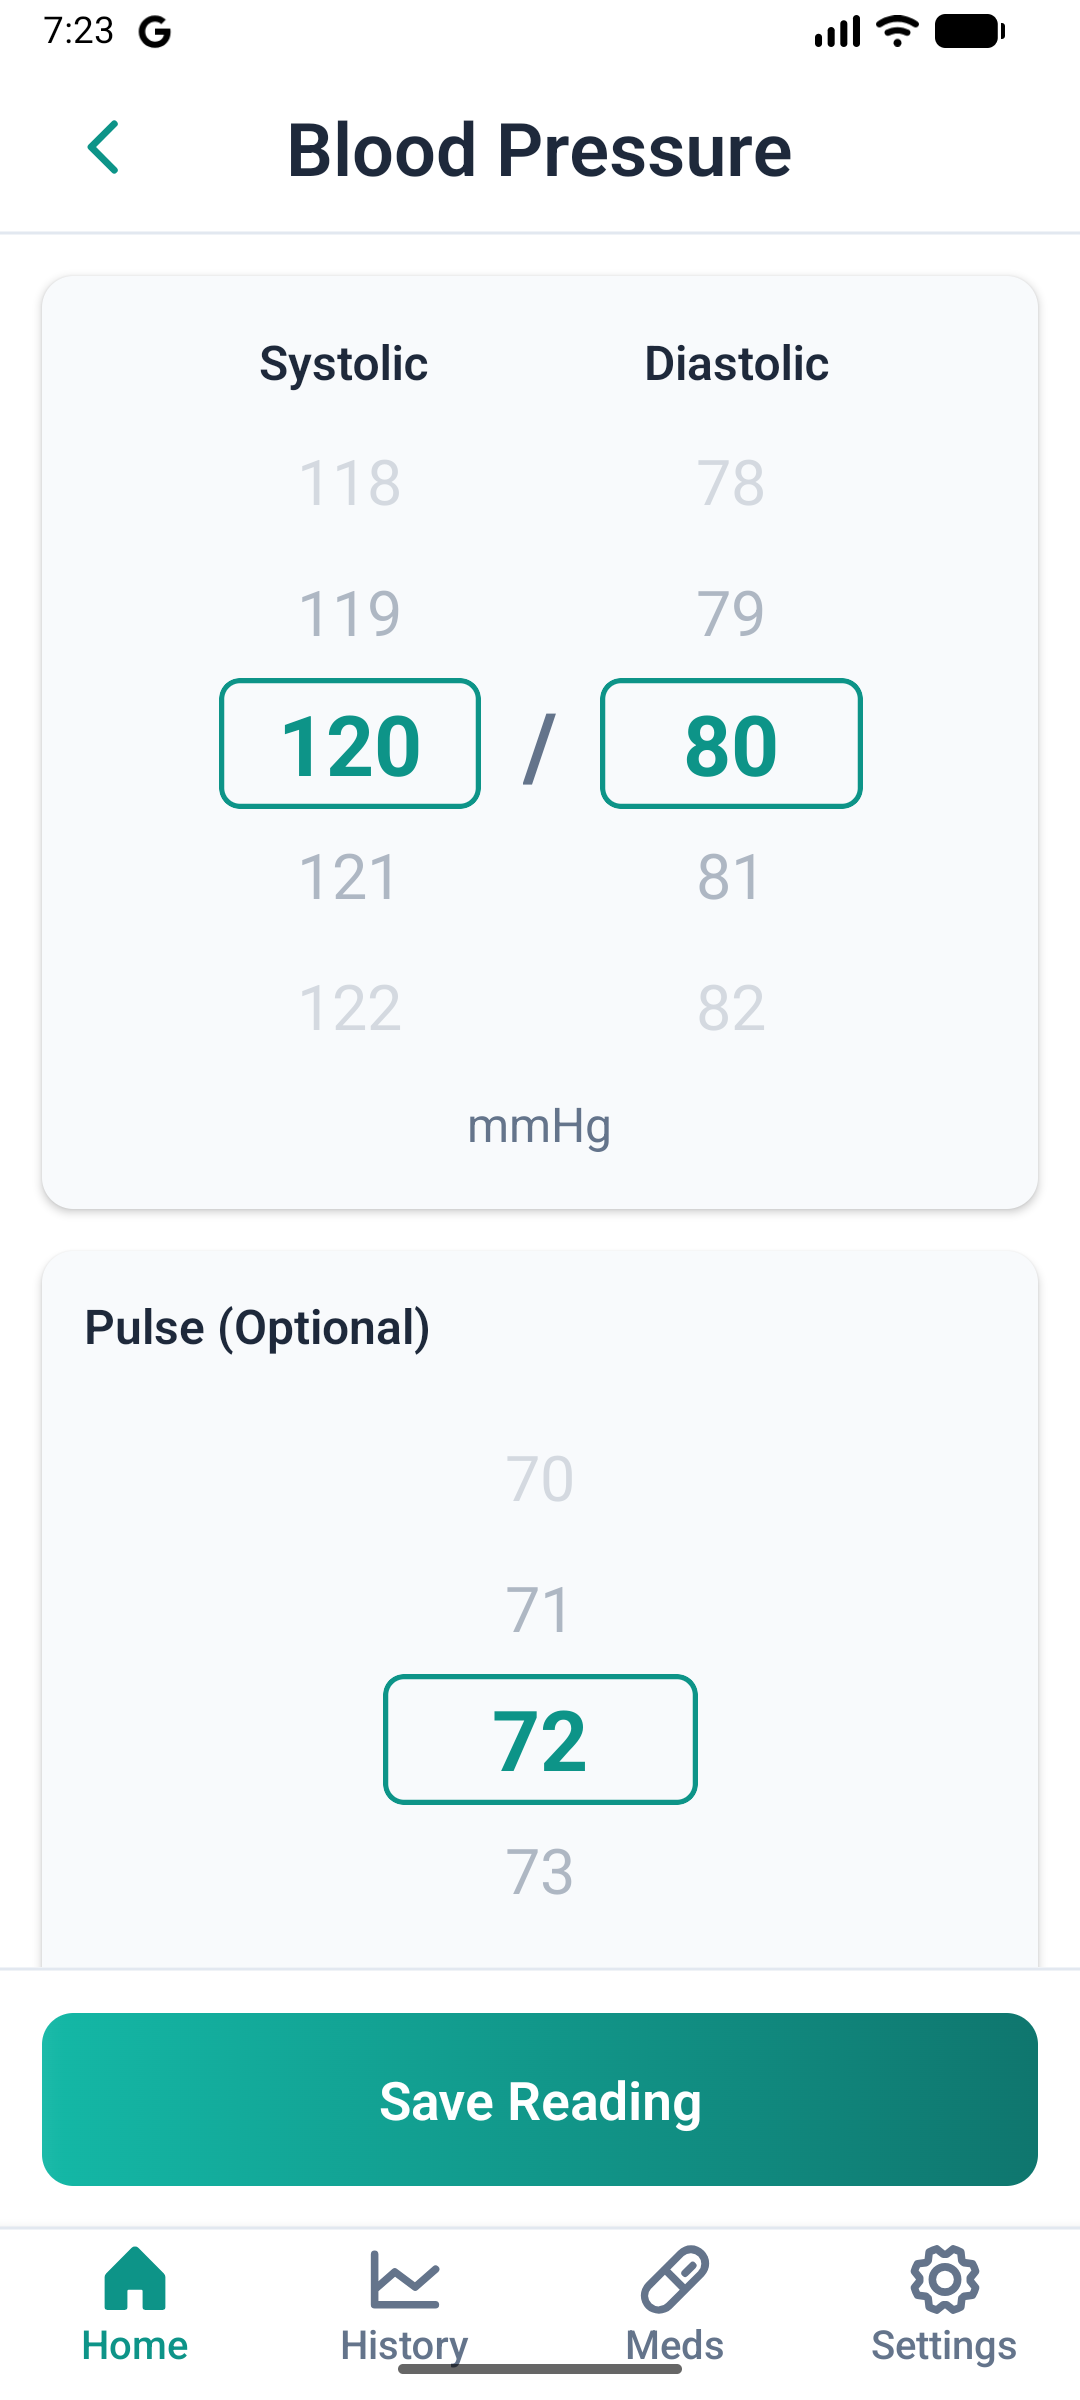Select pulse value 72
Screen dimensions: 1080x2400
tap(540, 1740)
